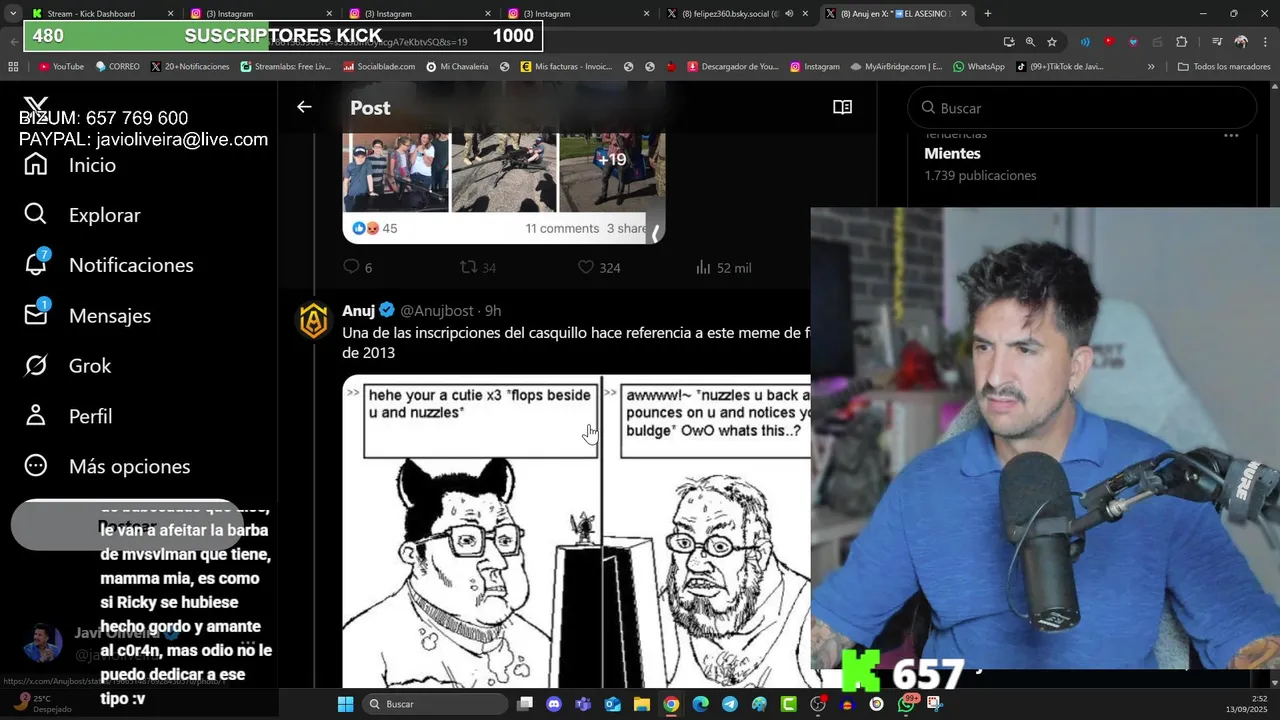Open Microsoft Edge from the taskbar
This screenshot has width=1280, height=720.
pos(700,704)
